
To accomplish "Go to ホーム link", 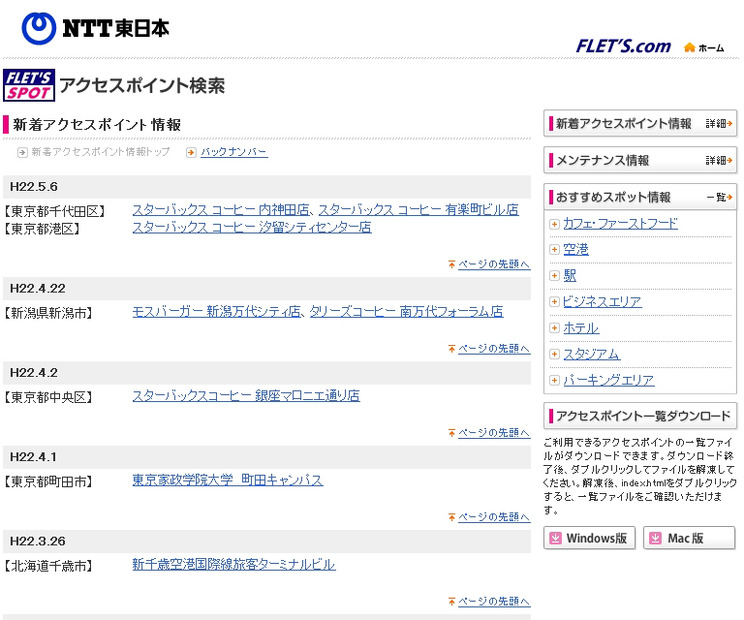I will [711, 48].
